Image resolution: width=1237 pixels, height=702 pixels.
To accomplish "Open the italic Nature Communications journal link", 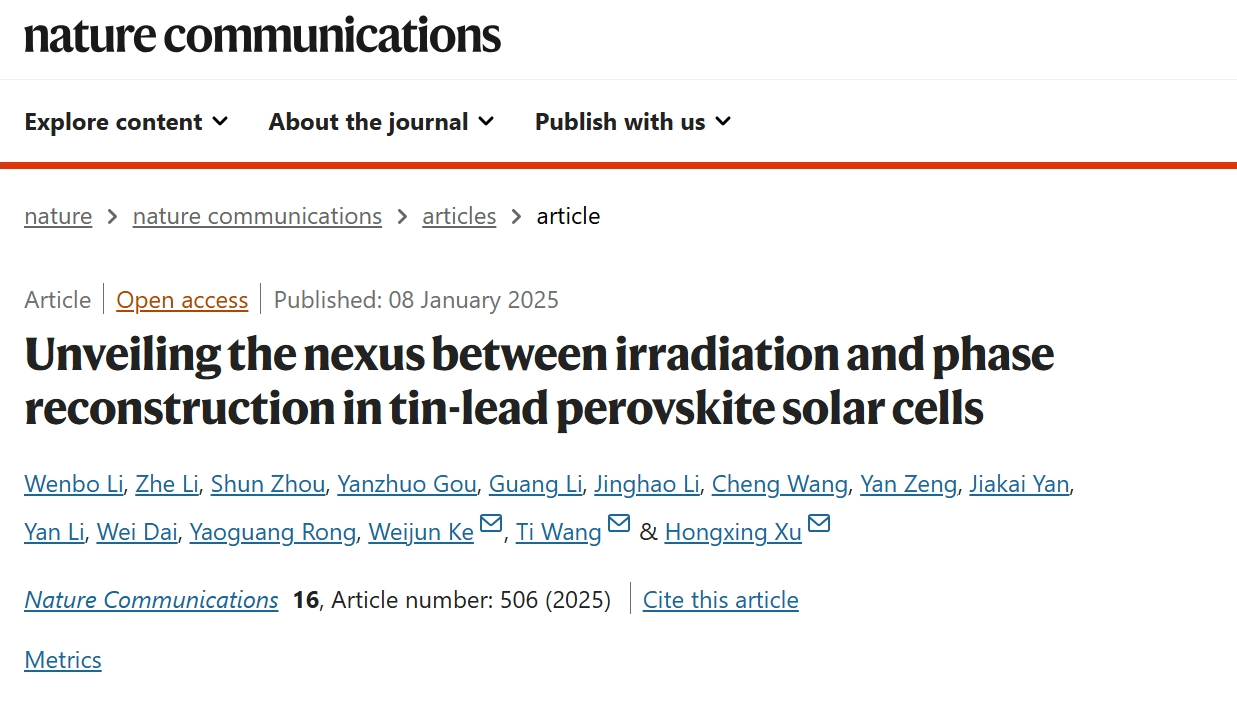I will (151, 600).
